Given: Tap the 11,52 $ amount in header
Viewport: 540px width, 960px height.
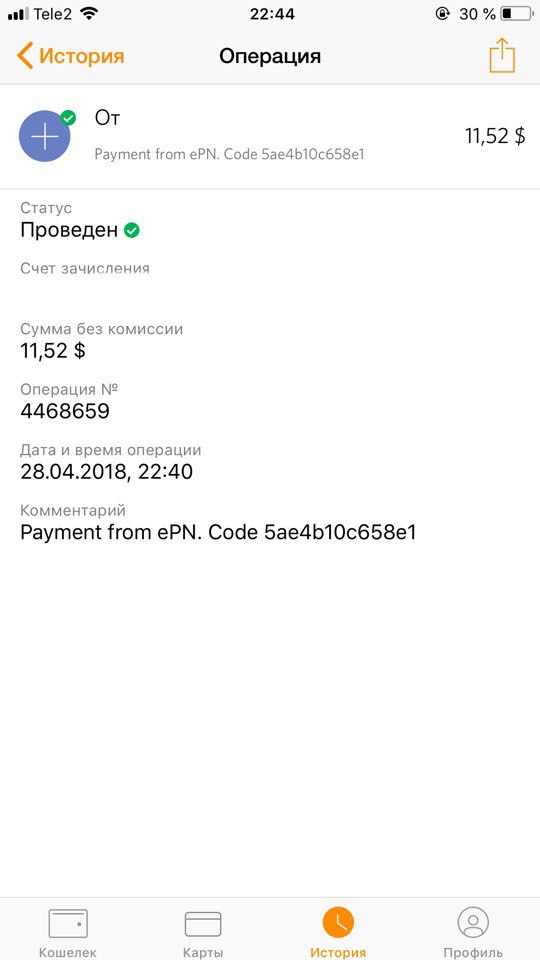Looking at the screenshot, I should coord(495,136).
